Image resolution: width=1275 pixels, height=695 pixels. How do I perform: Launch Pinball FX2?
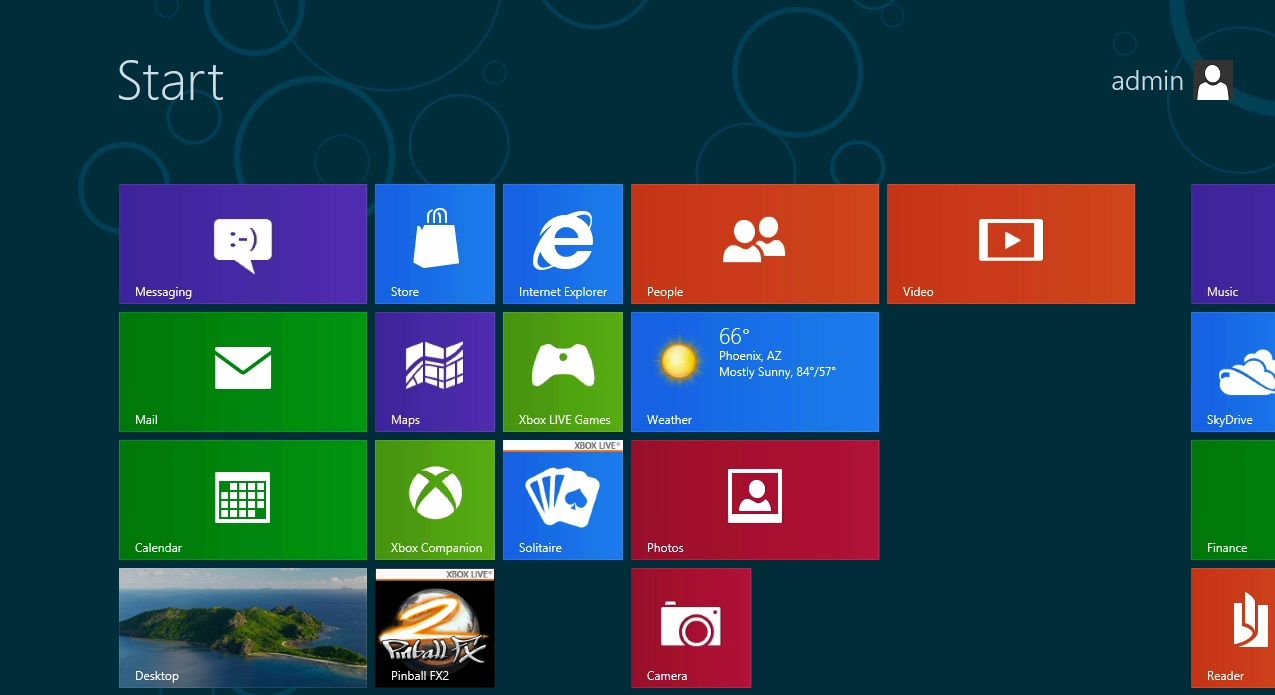click(434, 627)
